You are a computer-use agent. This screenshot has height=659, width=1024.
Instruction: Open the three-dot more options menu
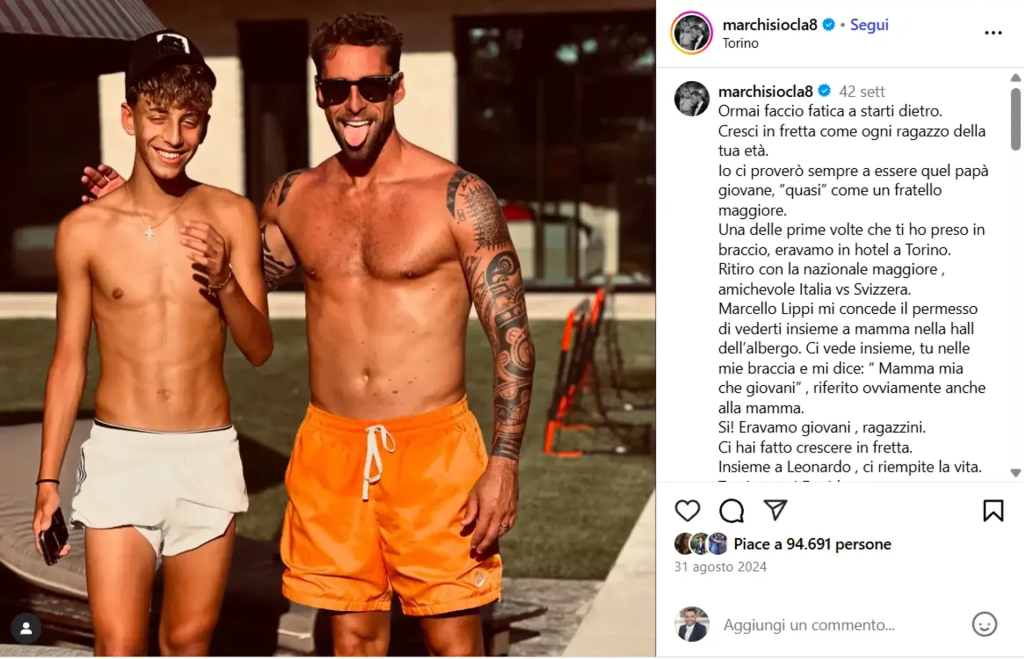[993, 33]
